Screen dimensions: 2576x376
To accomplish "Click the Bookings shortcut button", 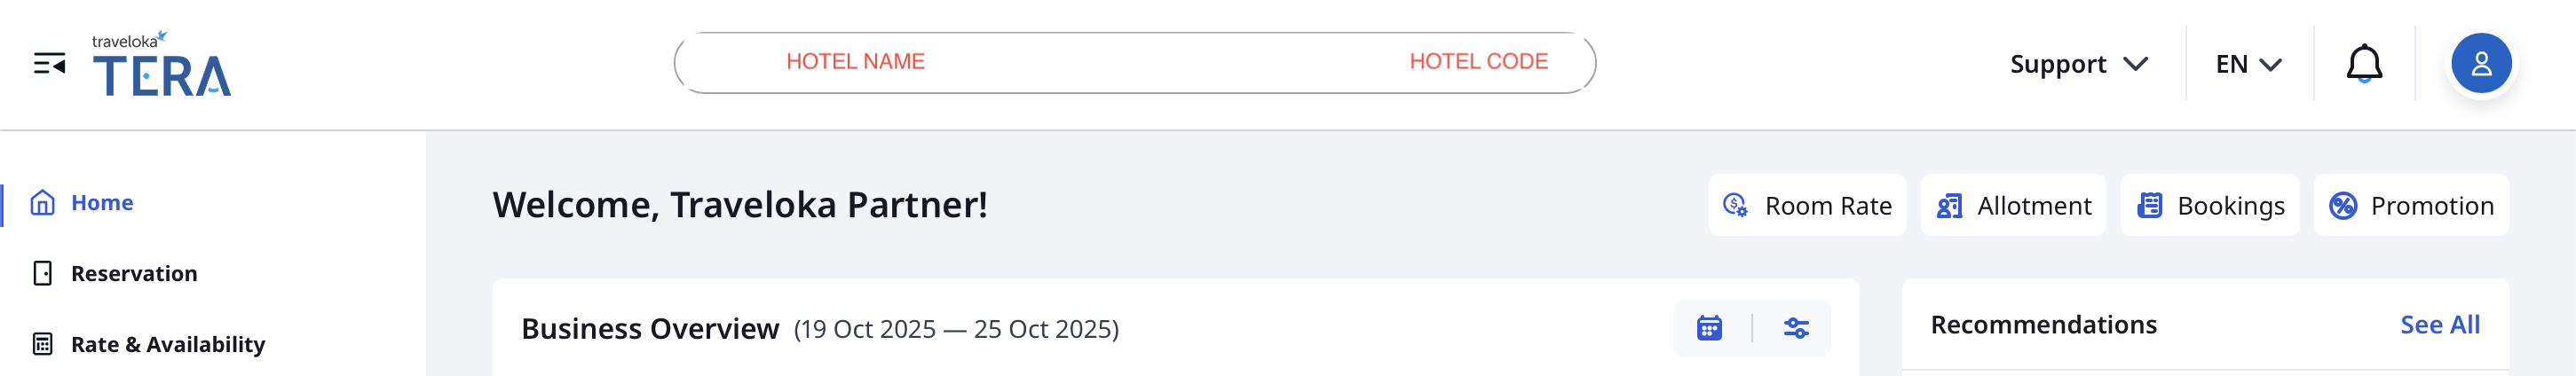I will 2210,206.
